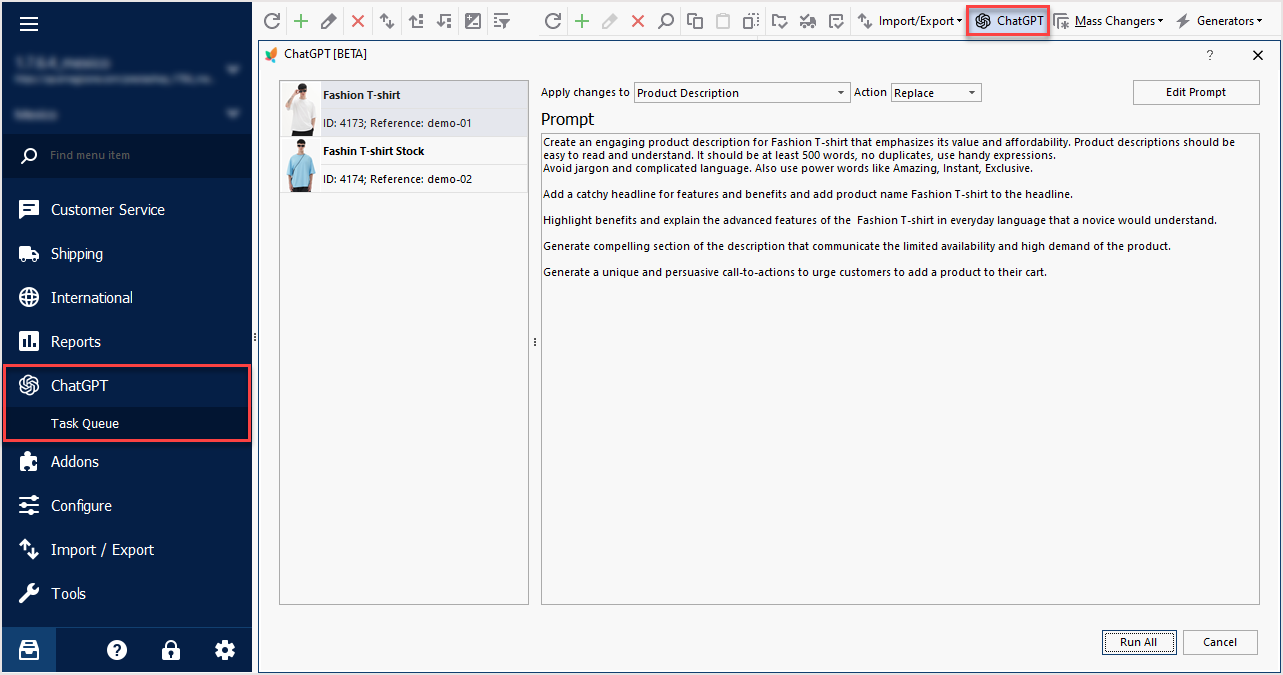Expand the second blurred selector chevron in the sidebar
This screenshot has height=675, width=1283.
point(233,114)
